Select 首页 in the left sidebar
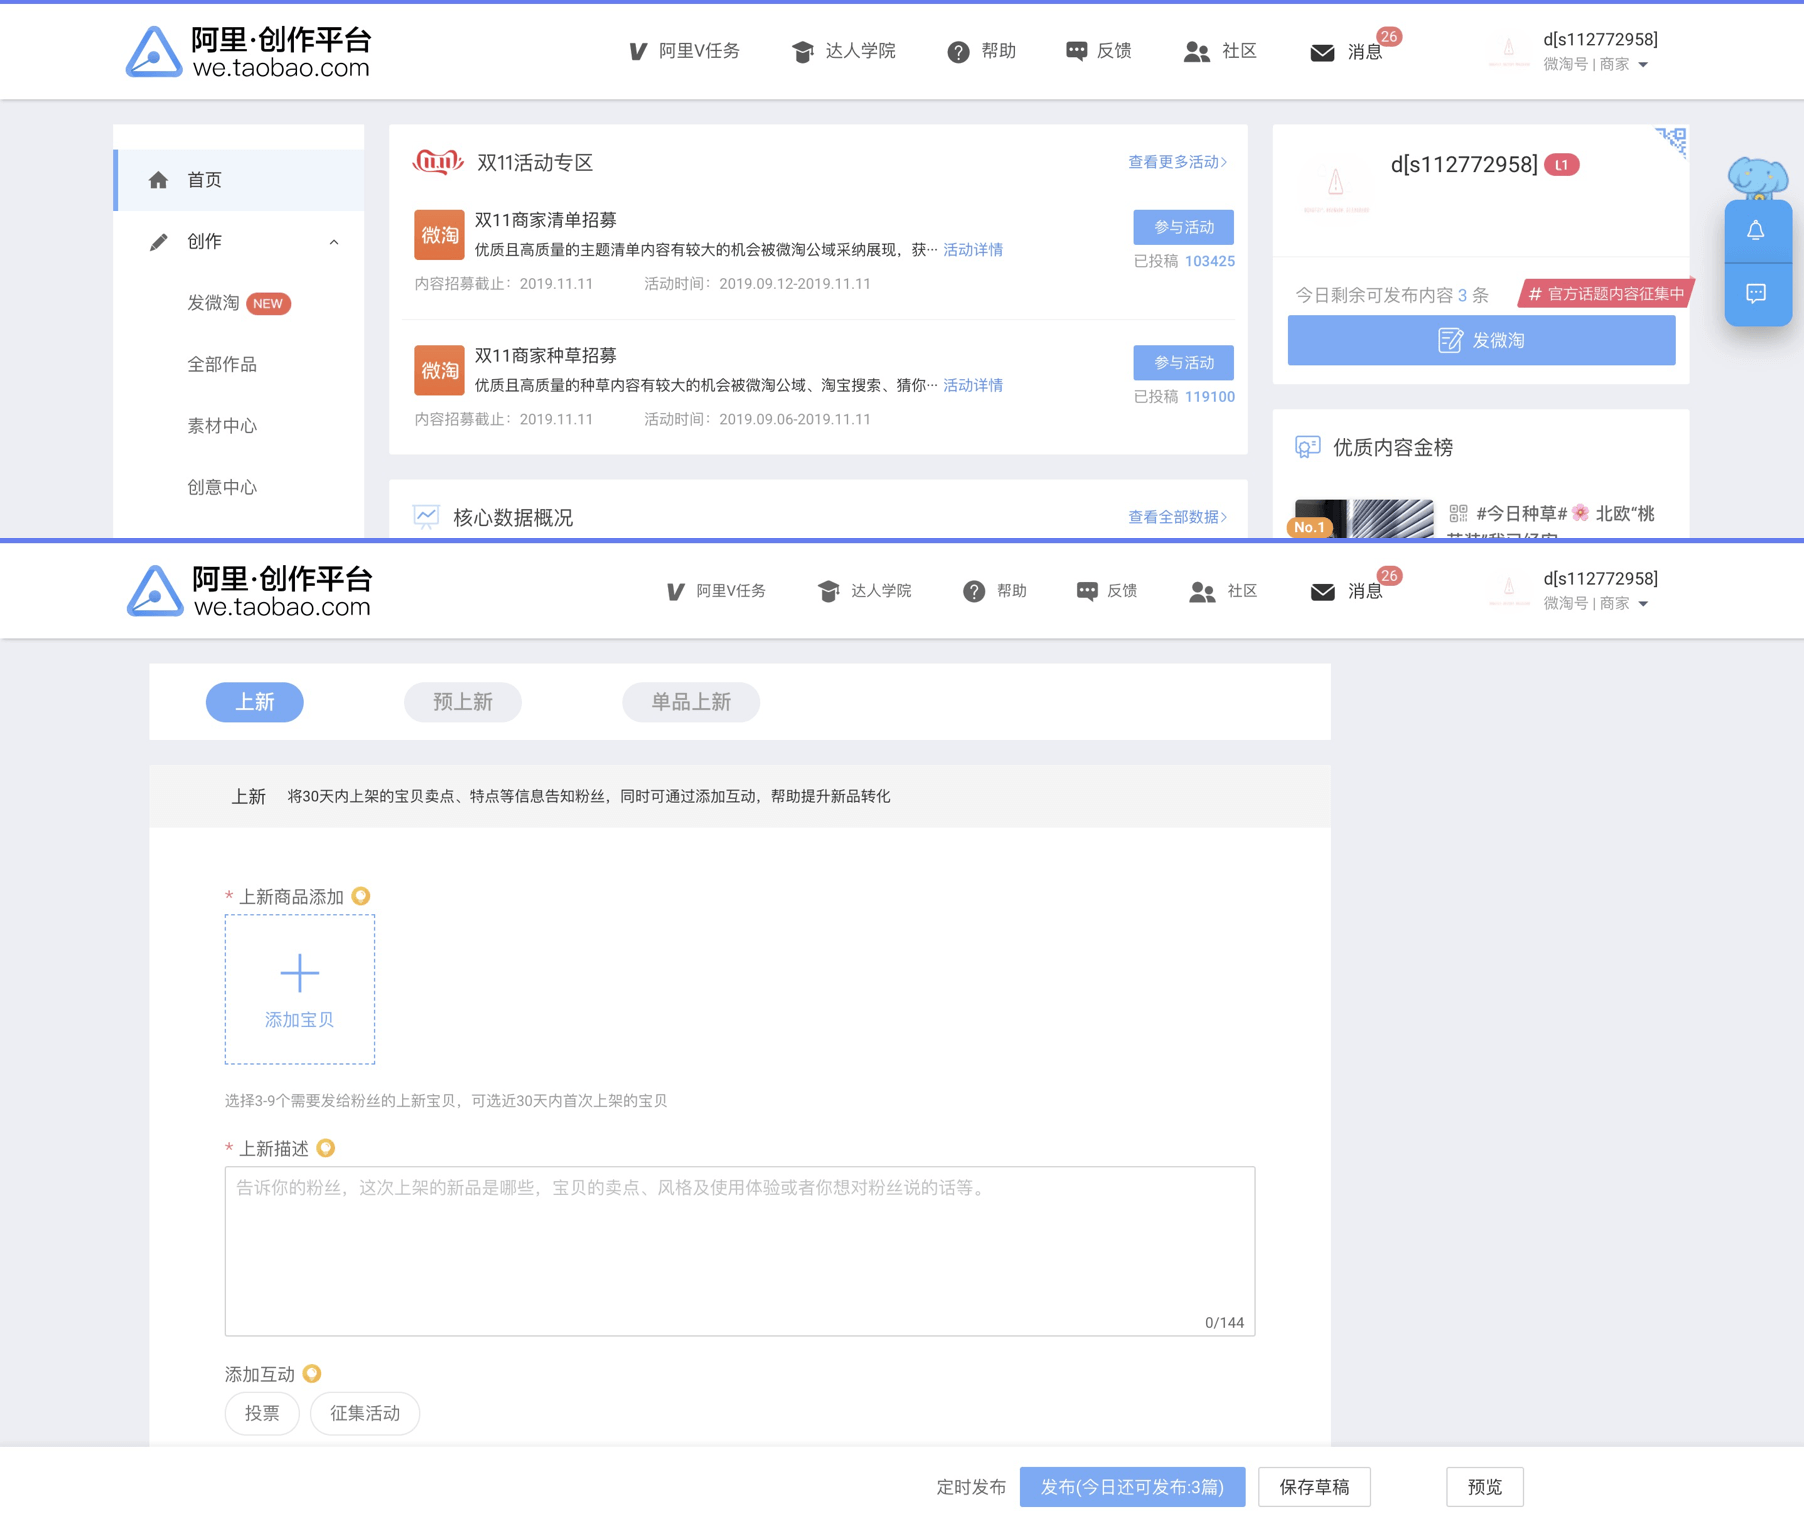This screenshot has width=1804, height=1526. pos(239,180)
